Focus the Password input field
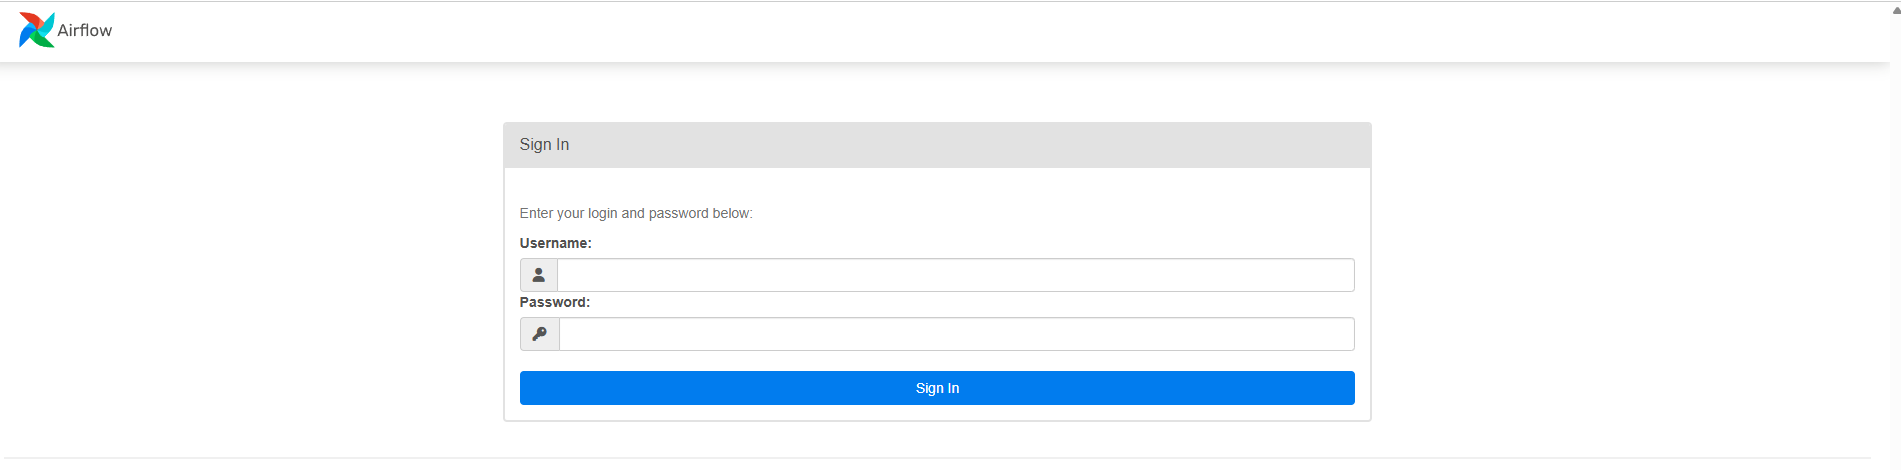1901x470 pixels. pos(957,334)
